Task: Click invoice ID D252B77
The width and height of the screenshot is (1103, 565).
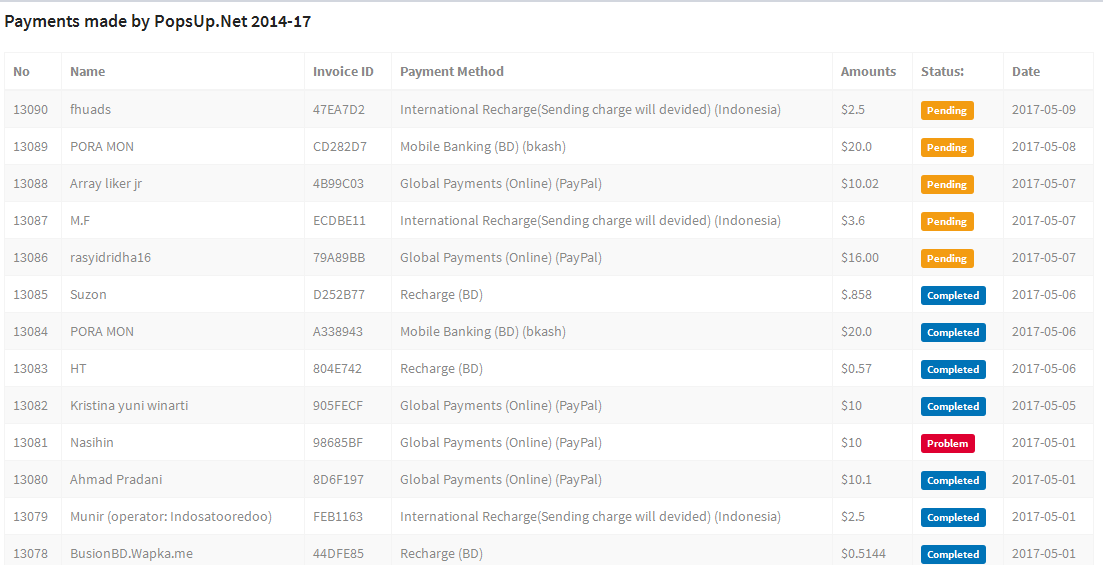Action: [x=339, y=294]
